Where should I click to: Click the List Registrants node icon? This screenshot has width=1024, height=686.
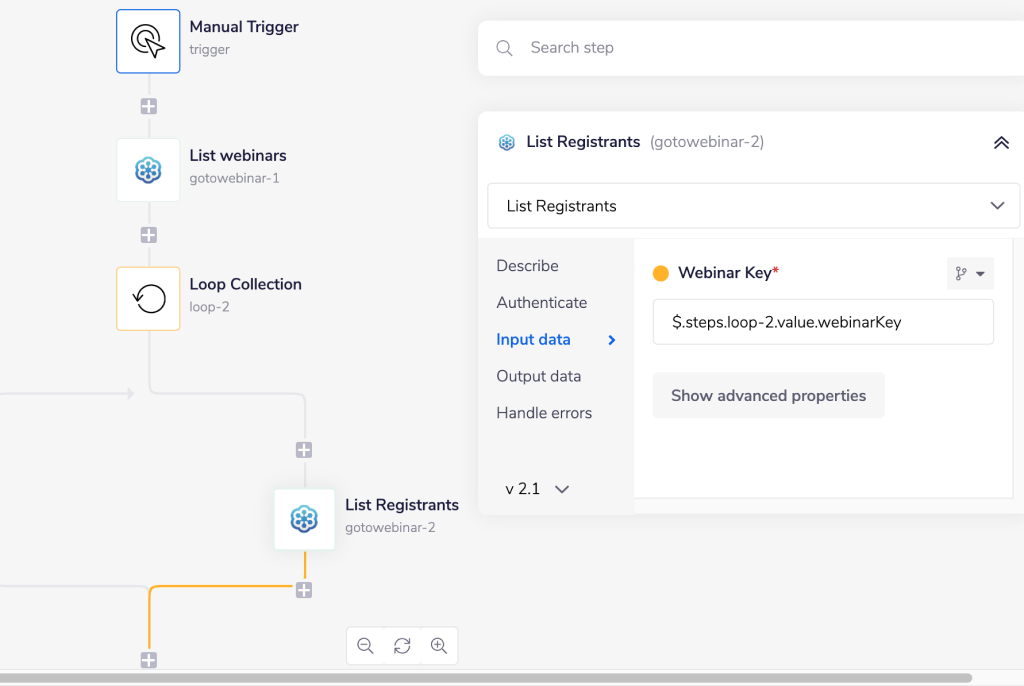(304, 519)
